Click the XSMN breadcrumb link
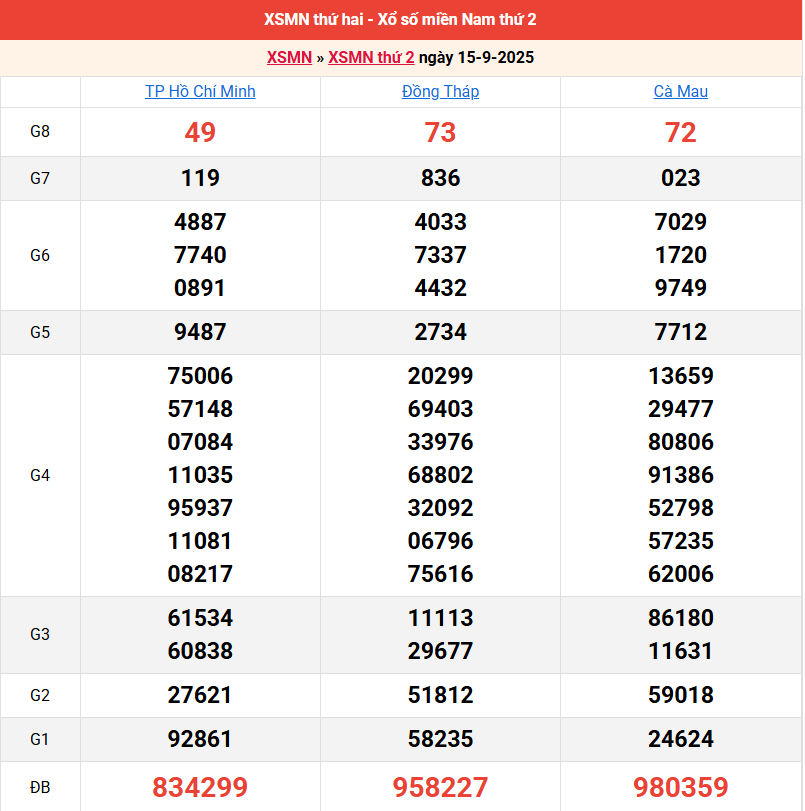The image size is (805, 811). coord(289,58)
